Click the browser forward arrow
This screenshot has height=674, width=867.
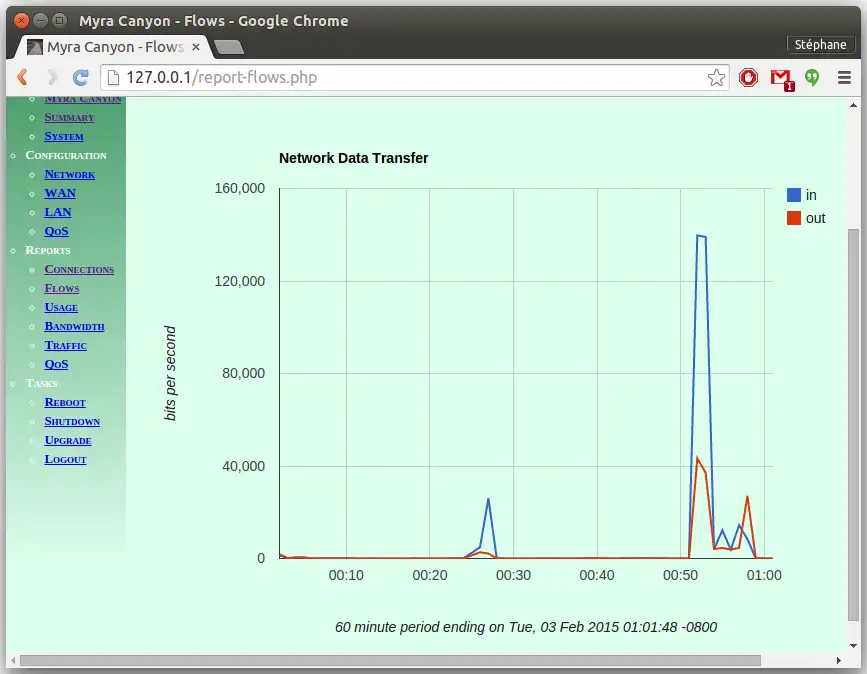[52, 77]
